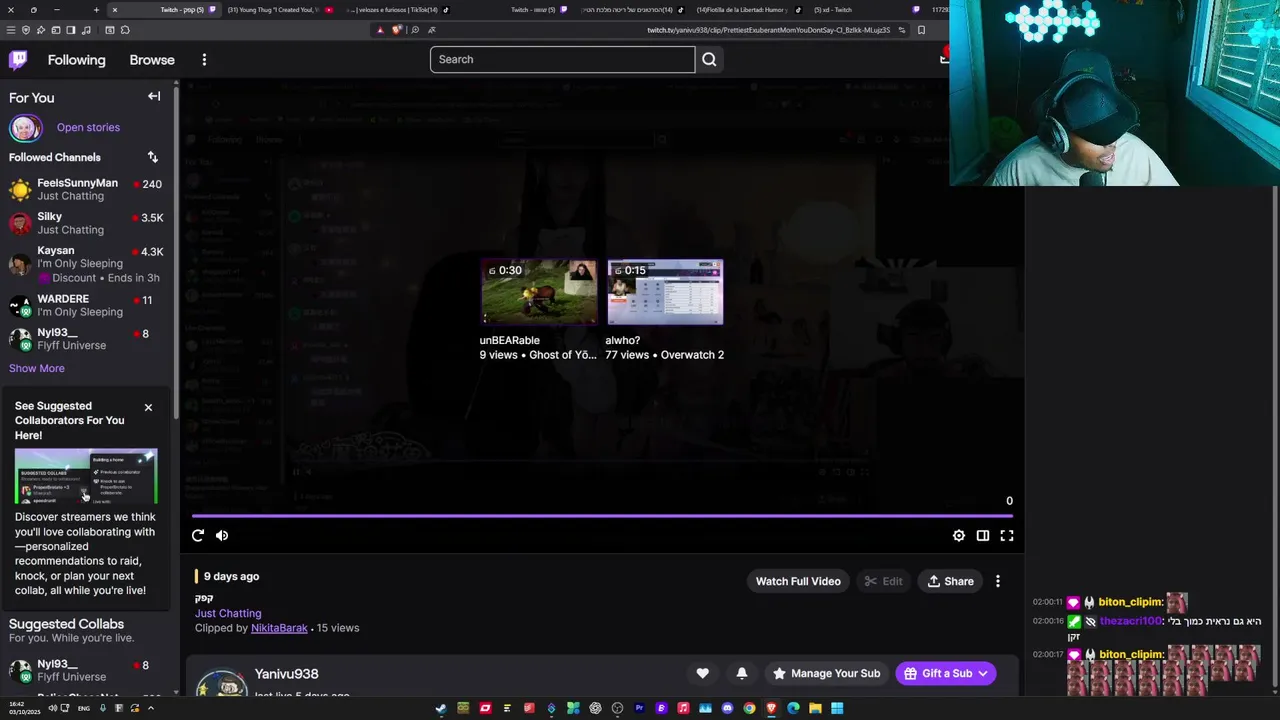Open WARDERE's channel in the sidebar
1280x720 pixels.
(x=90, y=305)
